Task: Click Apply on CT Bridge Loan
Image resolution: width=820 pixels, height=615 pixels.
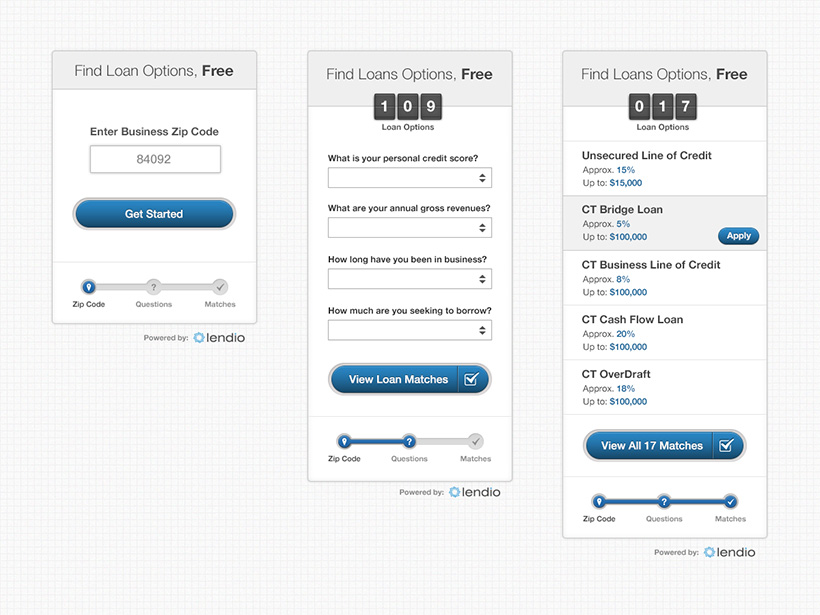Action: point(738,236)
